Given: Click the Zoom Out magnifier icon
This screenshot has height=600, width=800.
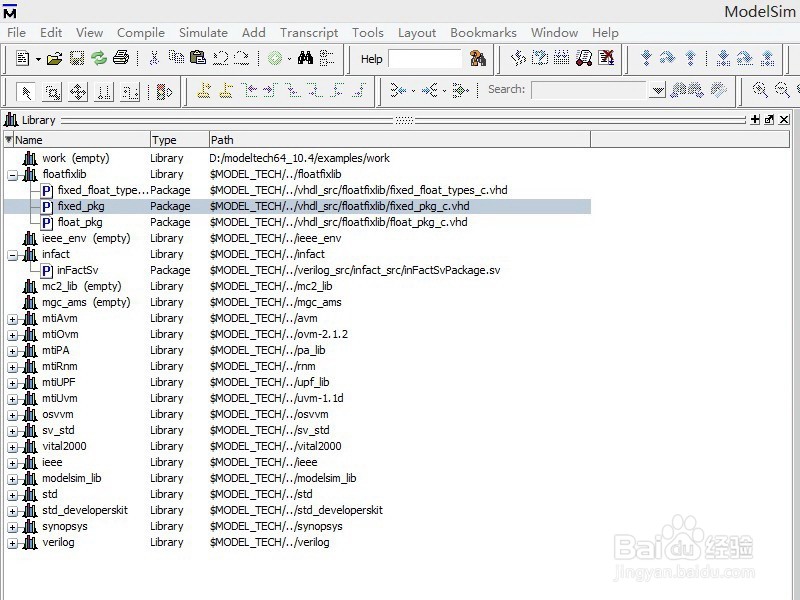Looking at the screenshot, I should tap(782, 90).
